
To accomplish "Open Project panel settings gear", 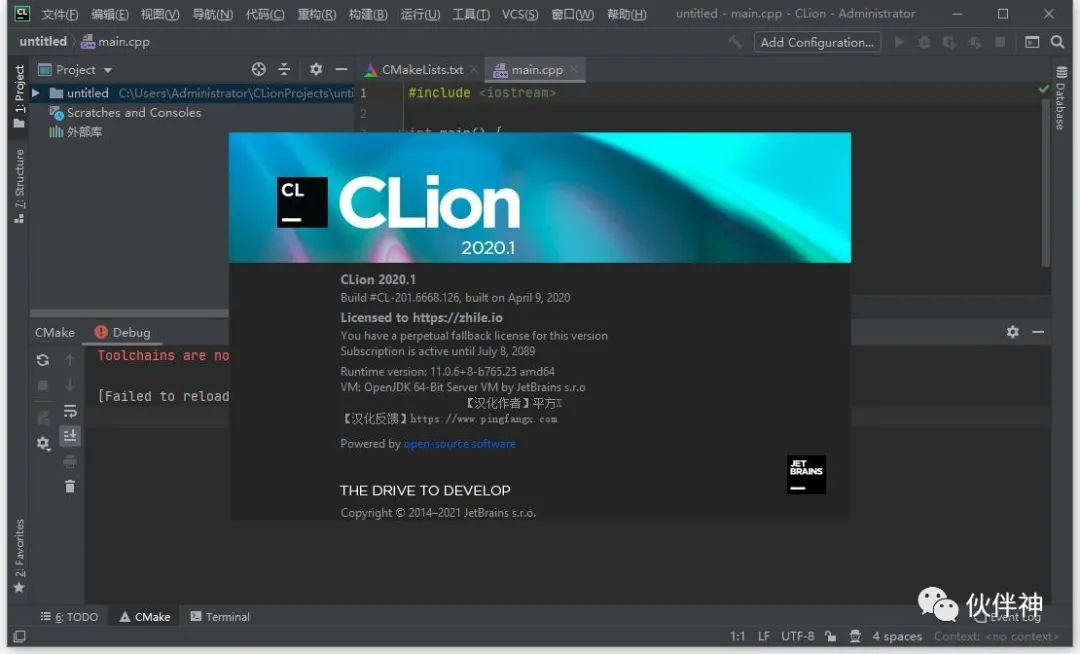I will [x=315, y=69].
